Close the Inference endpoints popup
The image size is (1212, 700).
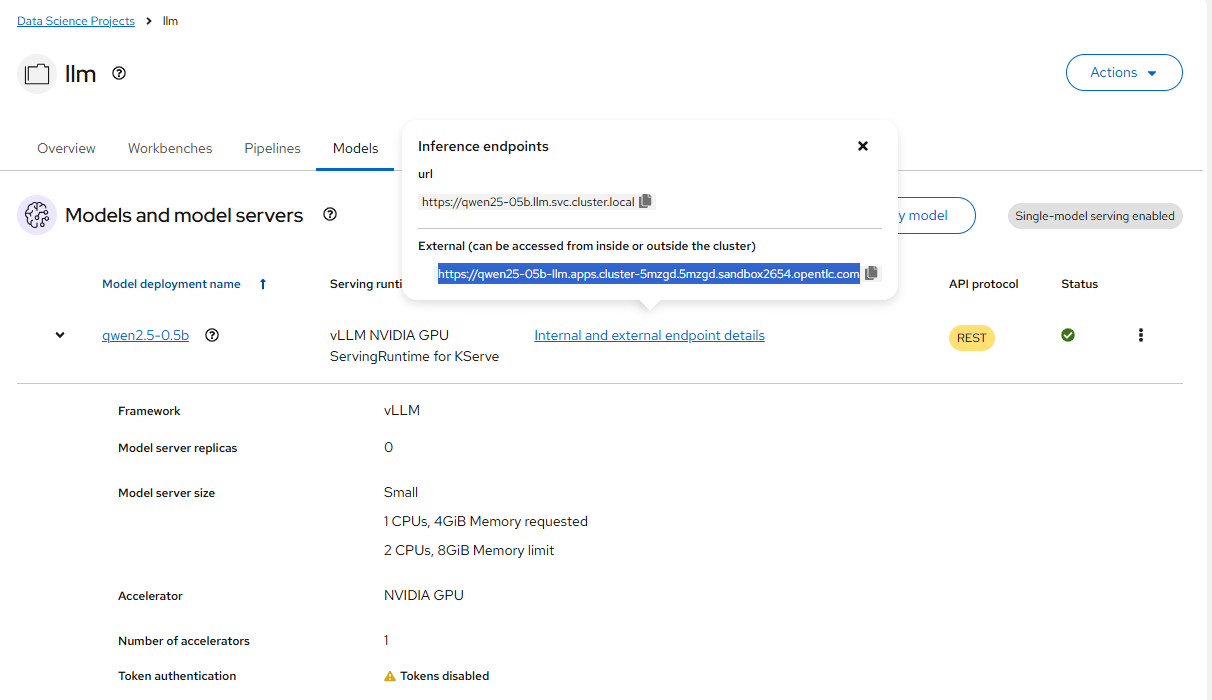(x=862, y=145)
